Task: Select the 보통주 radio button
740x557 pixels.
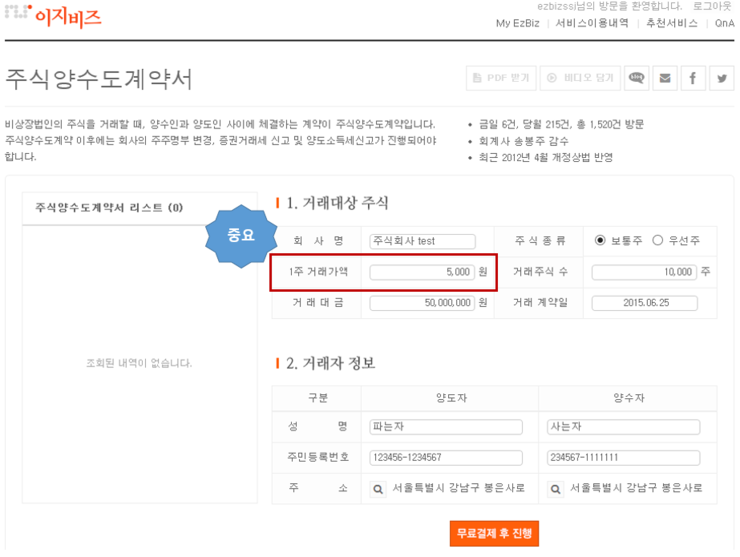Action: (600, 240)
